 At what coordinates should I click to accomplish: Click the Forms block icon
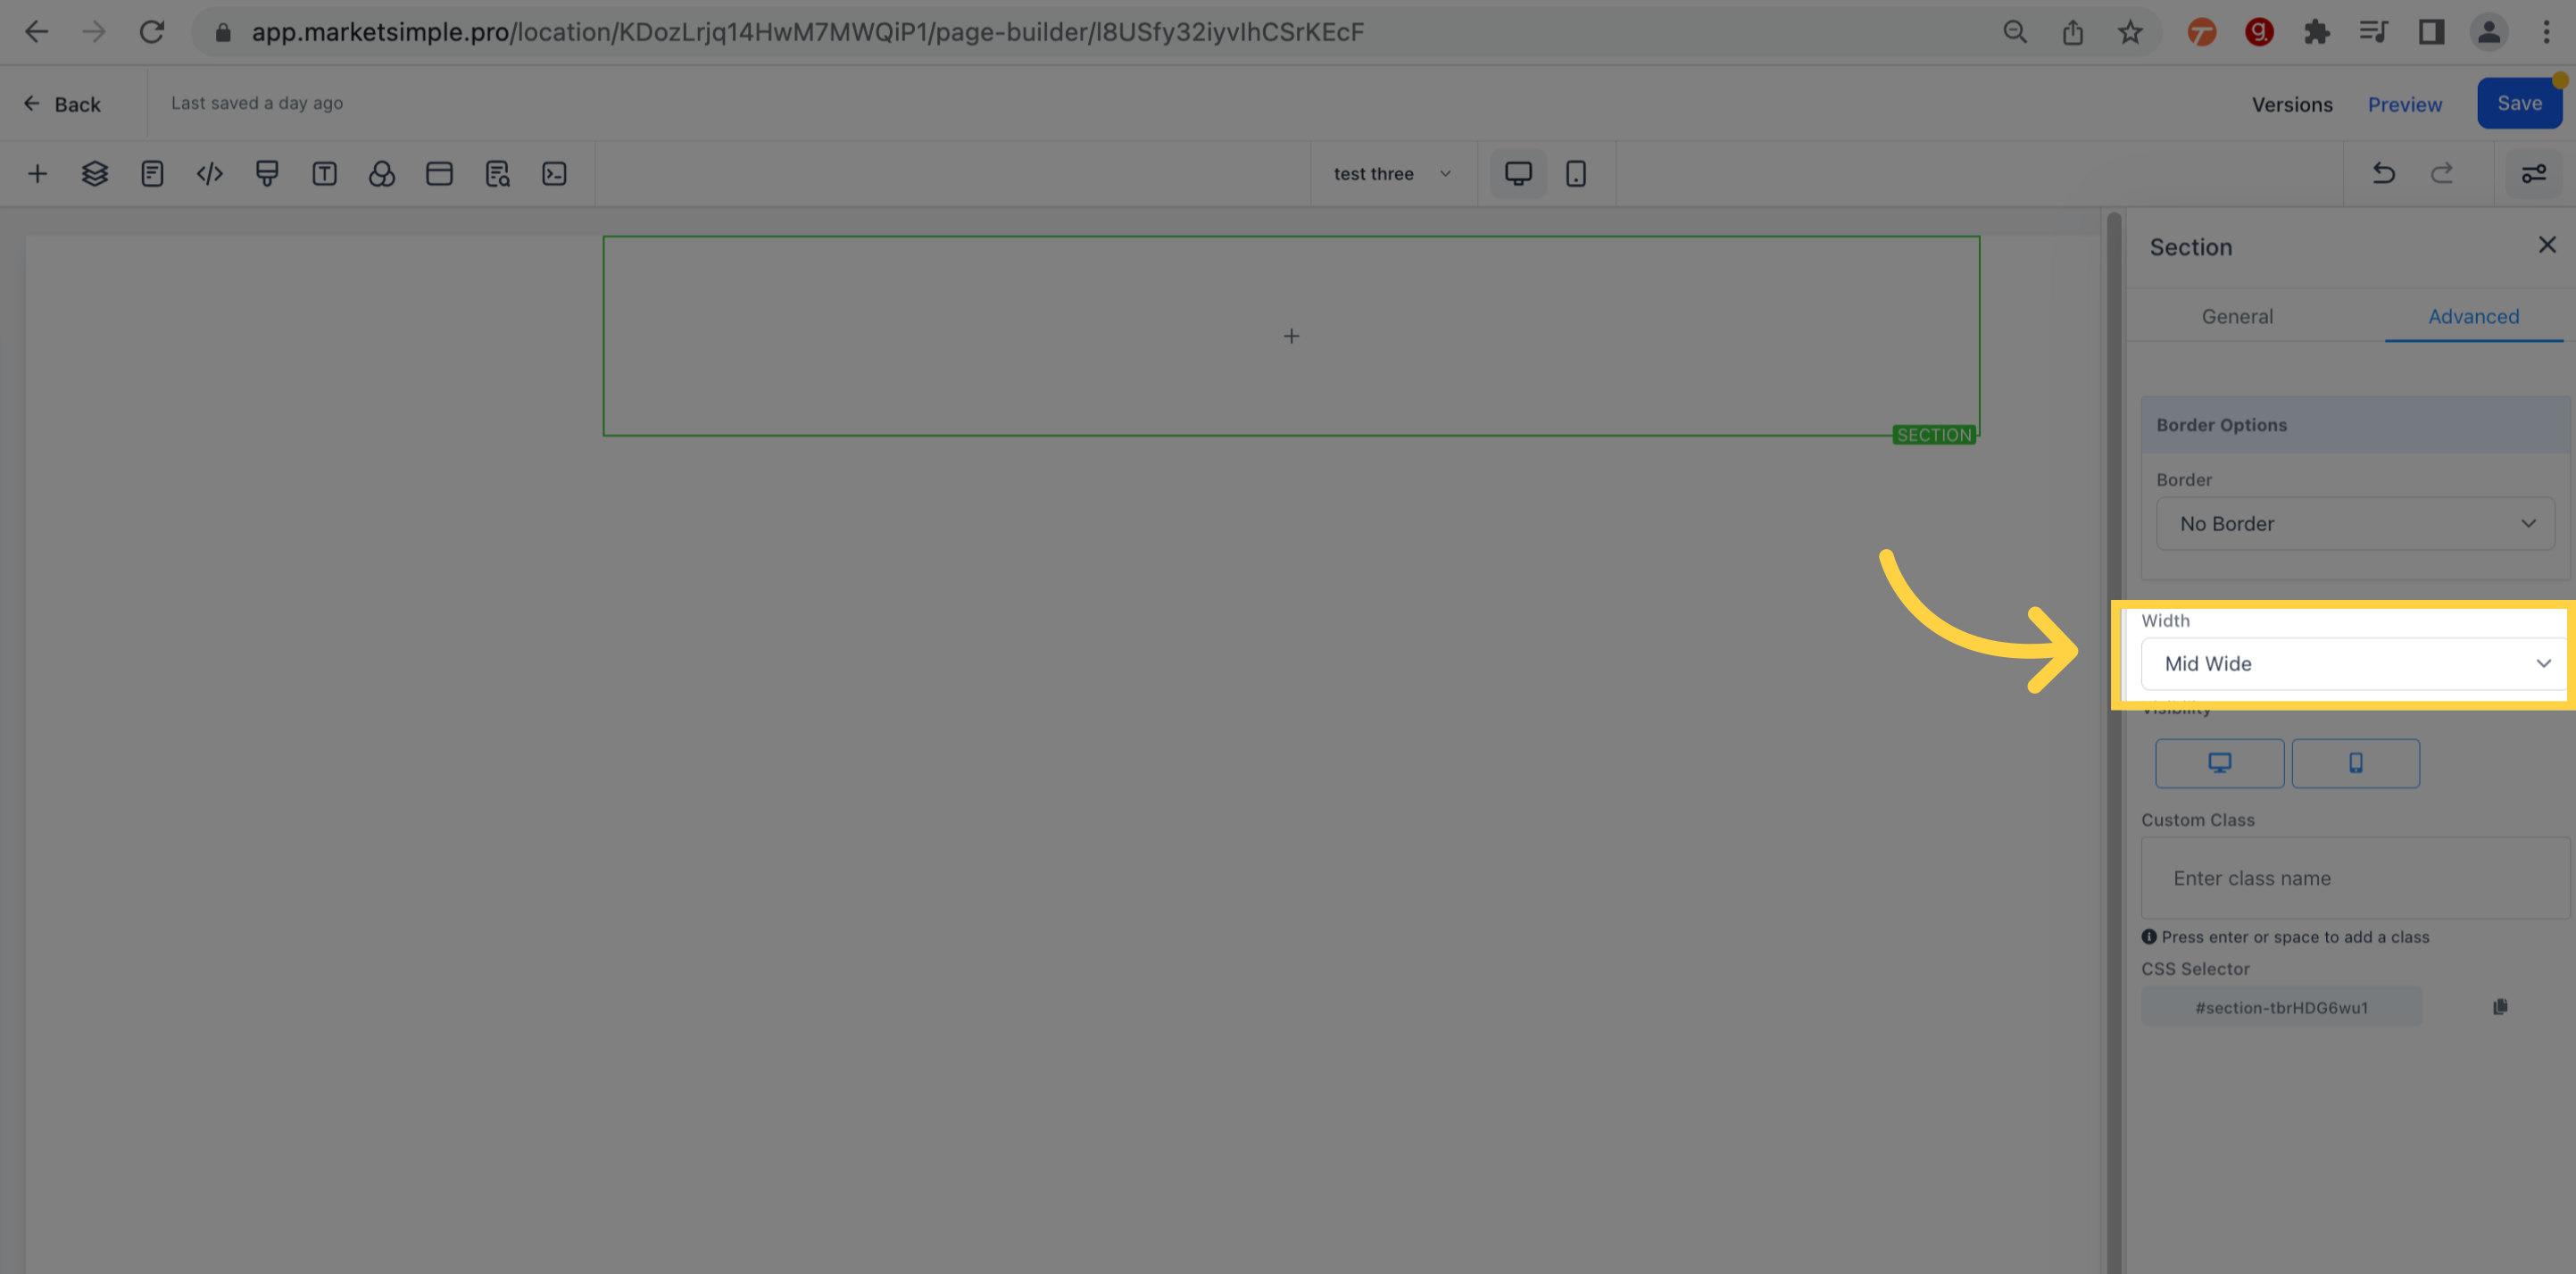(151, 172)
